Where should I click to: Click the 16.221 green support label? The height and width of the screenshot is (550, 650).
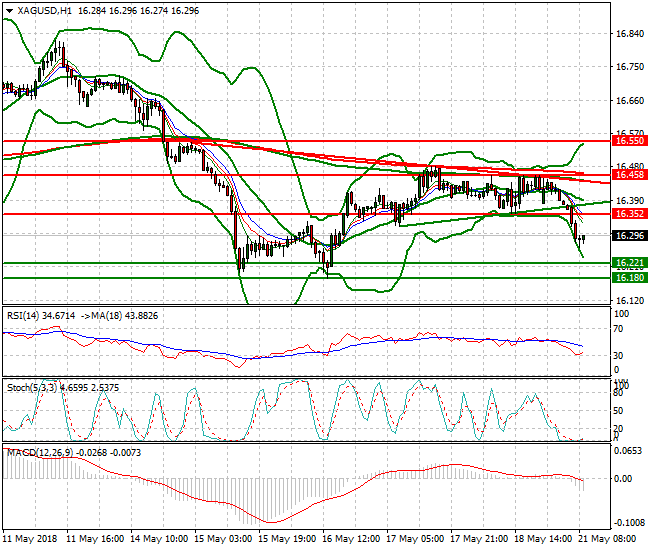(x=630, y=263)
